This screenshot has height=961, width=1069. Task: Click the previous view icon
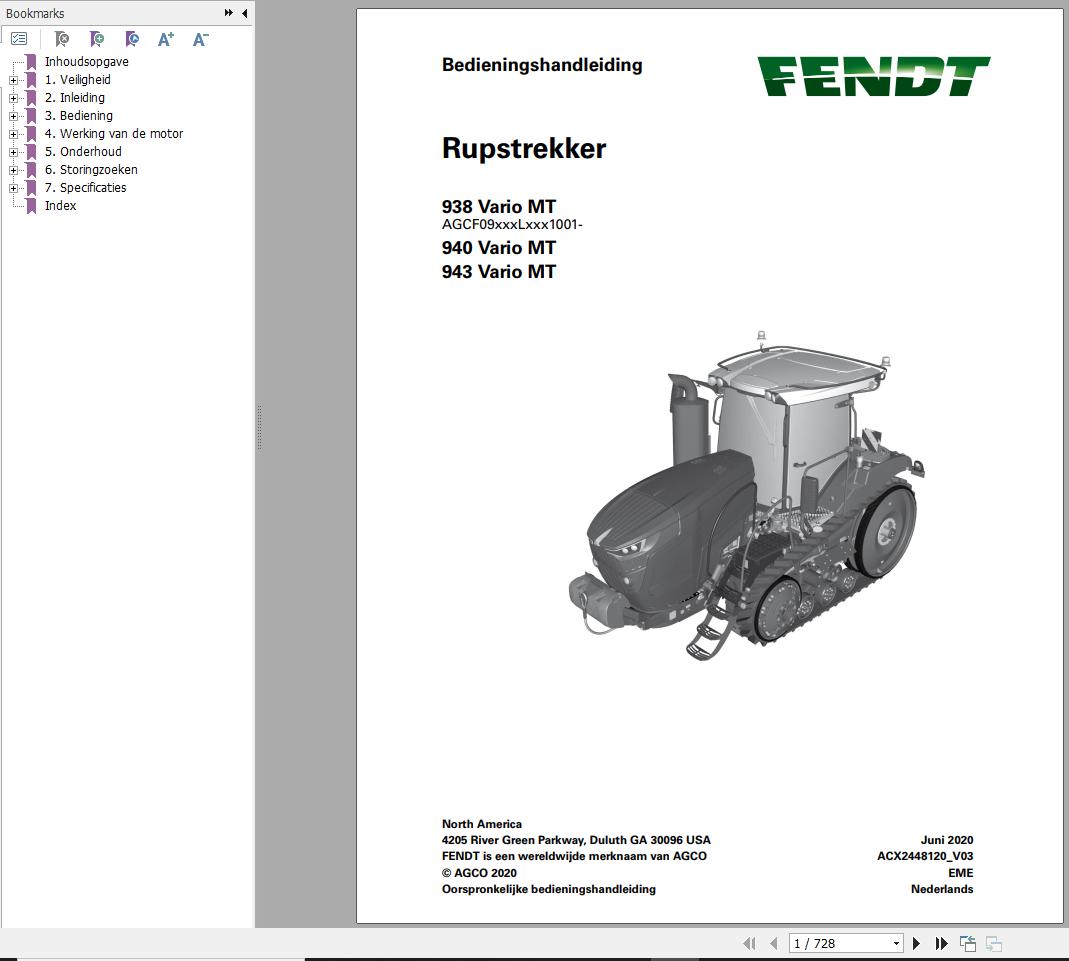[x=967, y=943]
